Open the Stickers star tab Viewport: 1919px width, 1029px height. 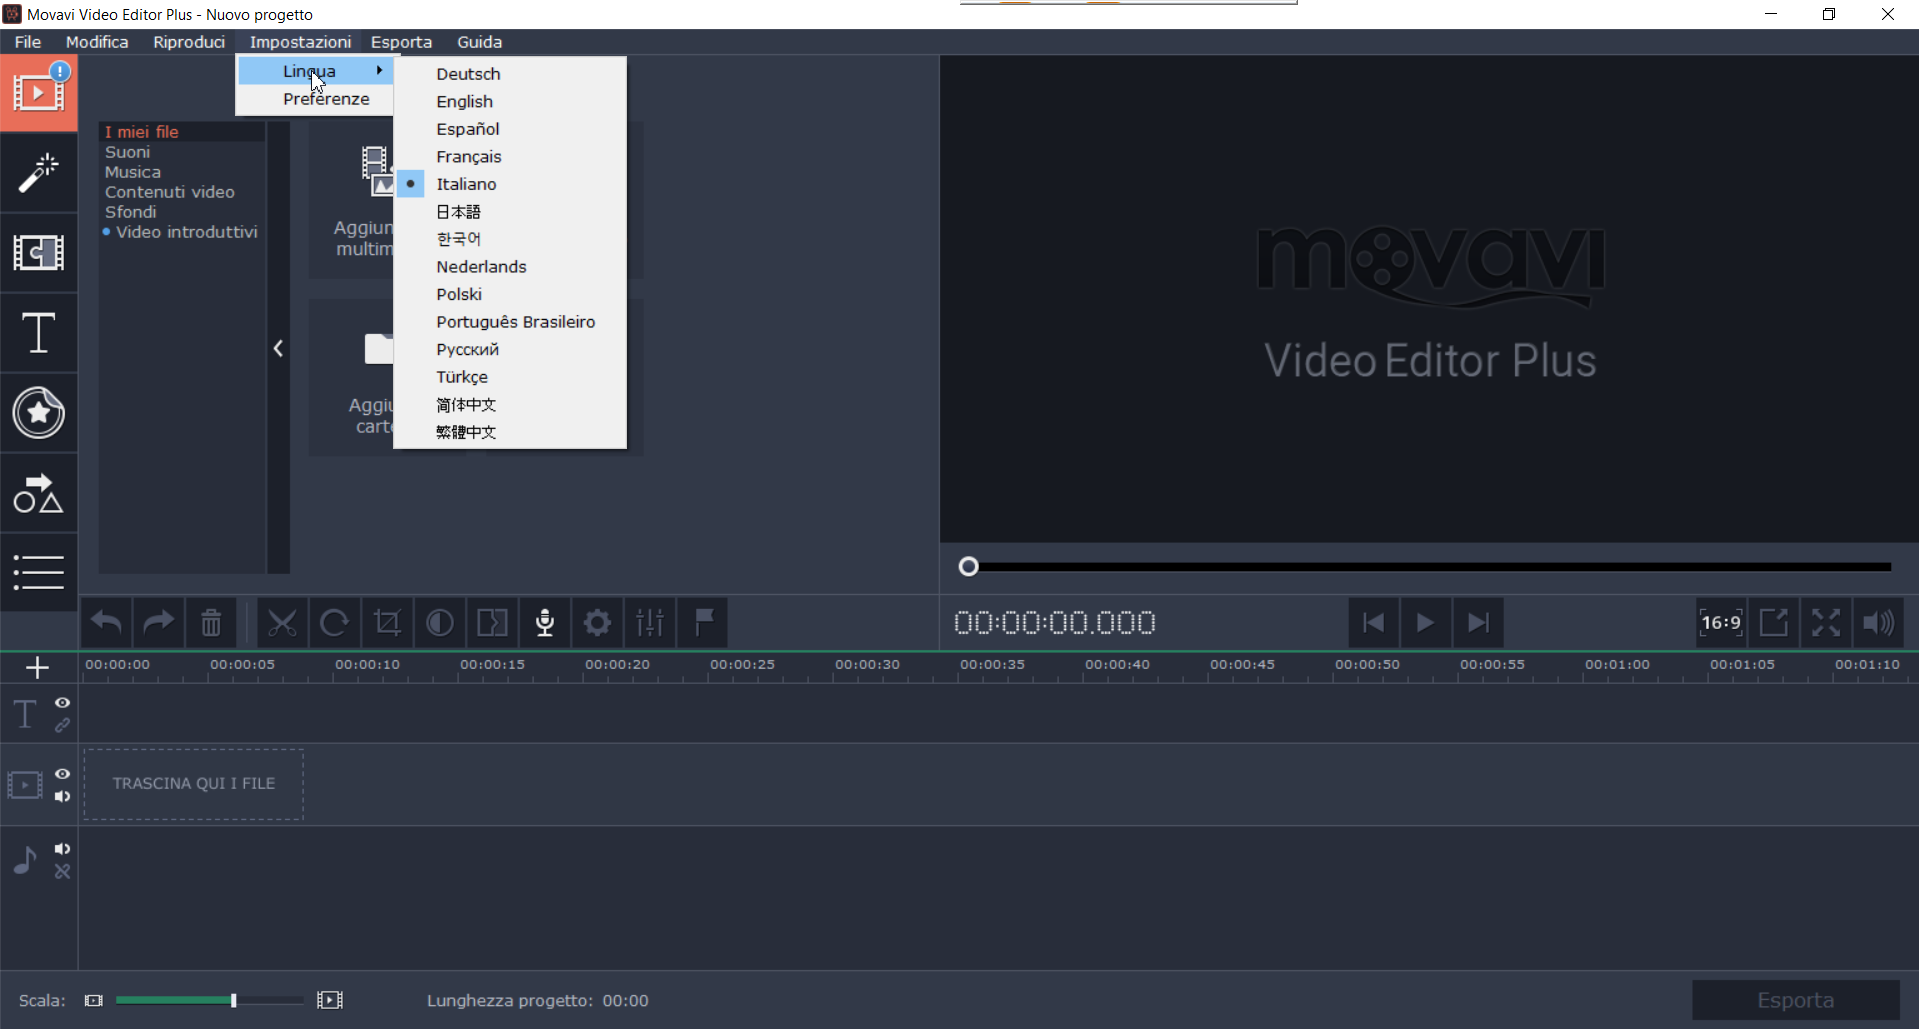tap(38, 413)
